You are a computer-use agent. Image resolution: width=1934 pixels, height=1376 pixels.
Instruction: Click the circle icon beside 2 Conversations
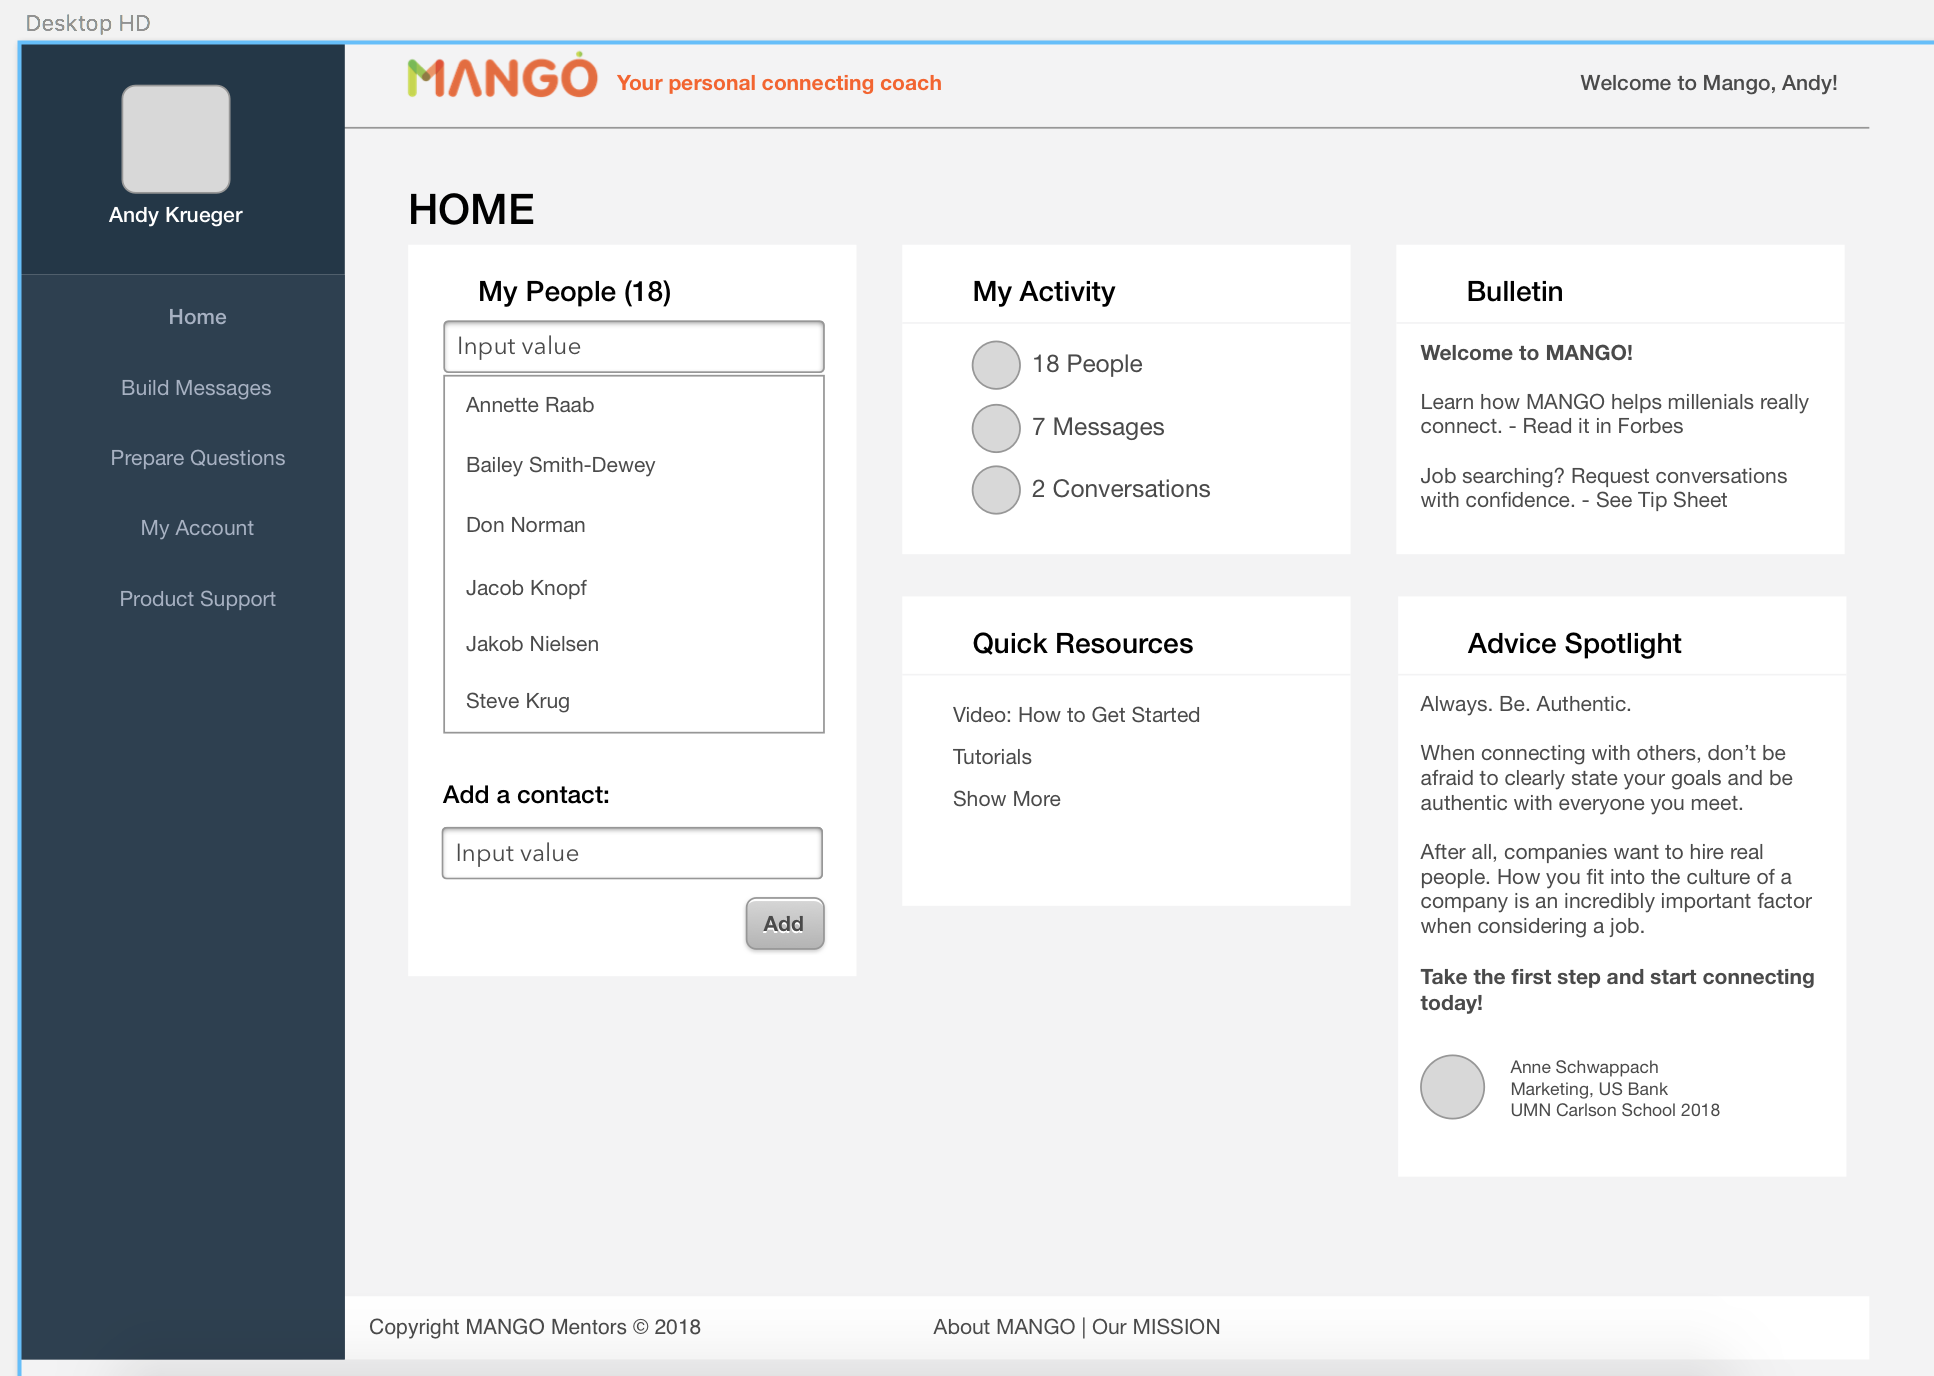click(x=996, y=490)
